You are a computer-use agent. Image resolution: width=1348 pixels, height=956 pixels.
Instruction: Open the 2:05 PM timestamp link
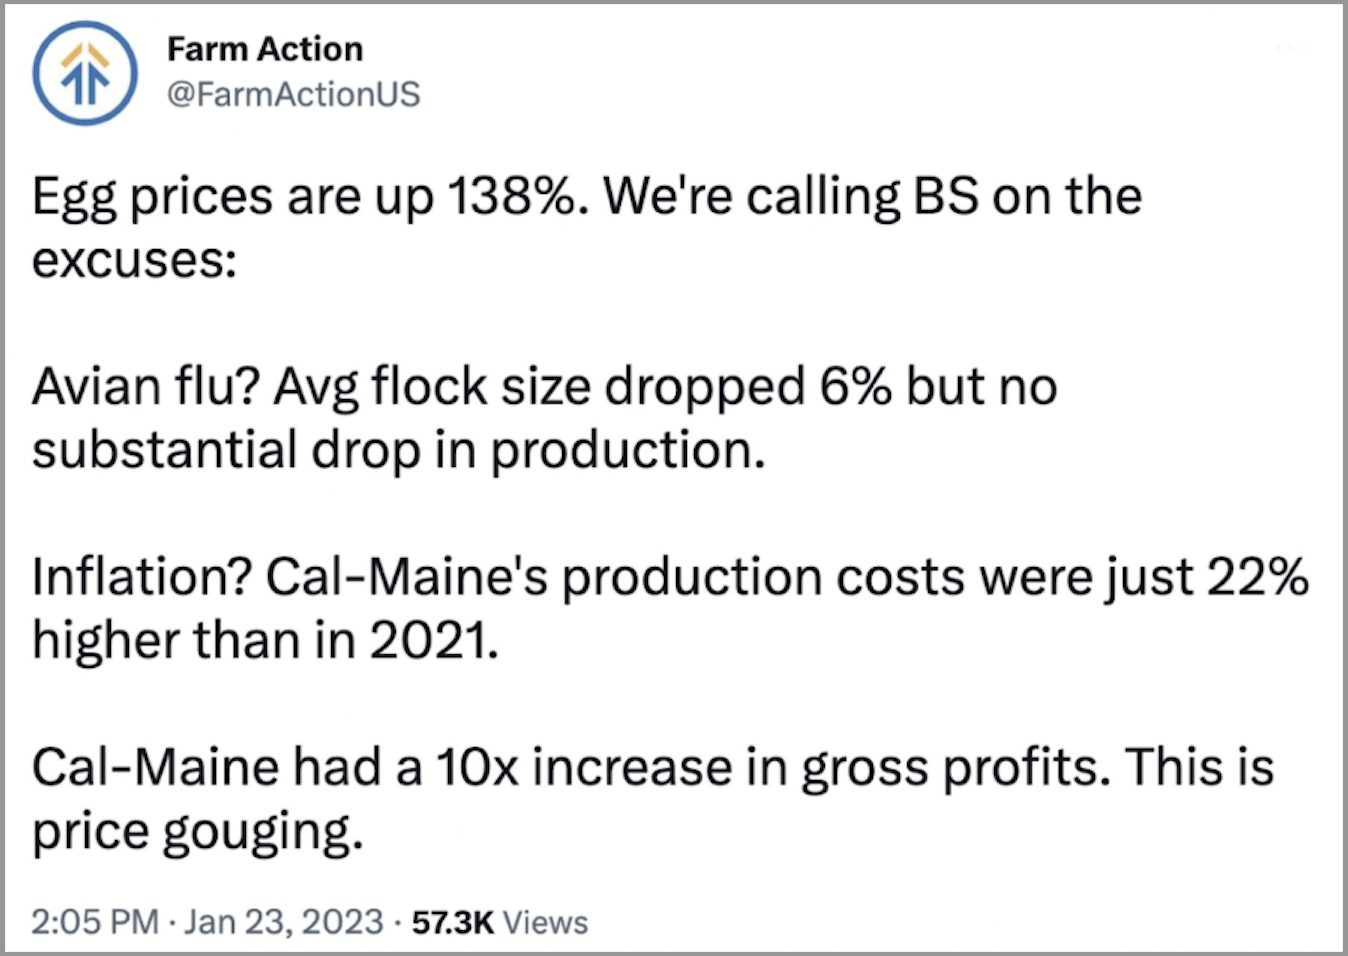click(95, 921)
